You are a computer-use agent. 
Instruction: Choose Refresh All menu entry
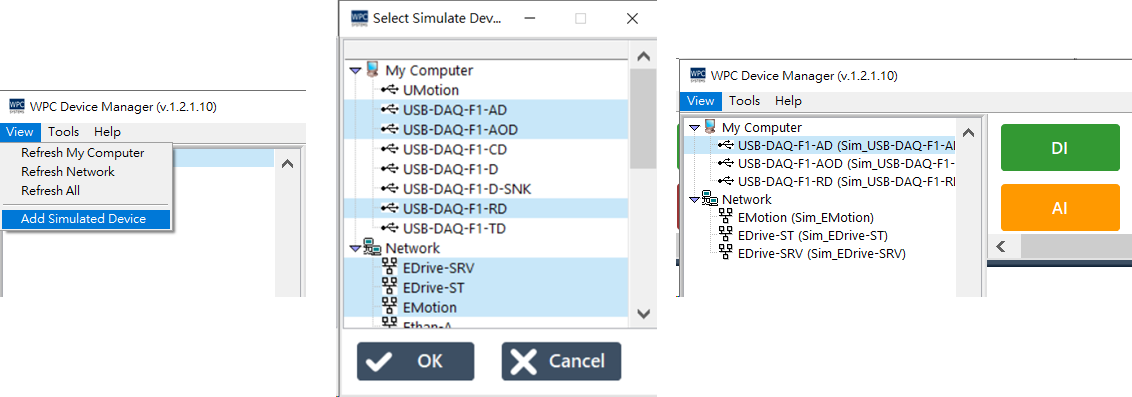[x=51, y=191]
